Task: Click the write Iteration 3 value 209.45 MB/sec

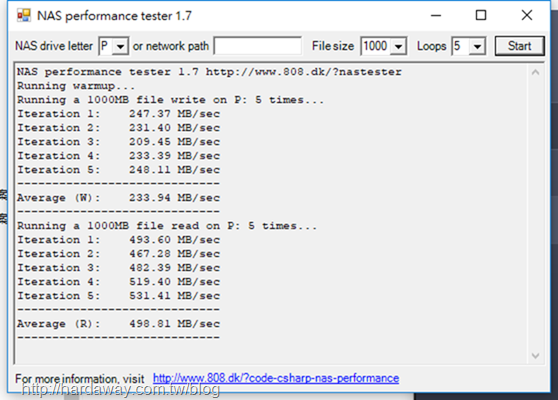Action: point(174,142)
